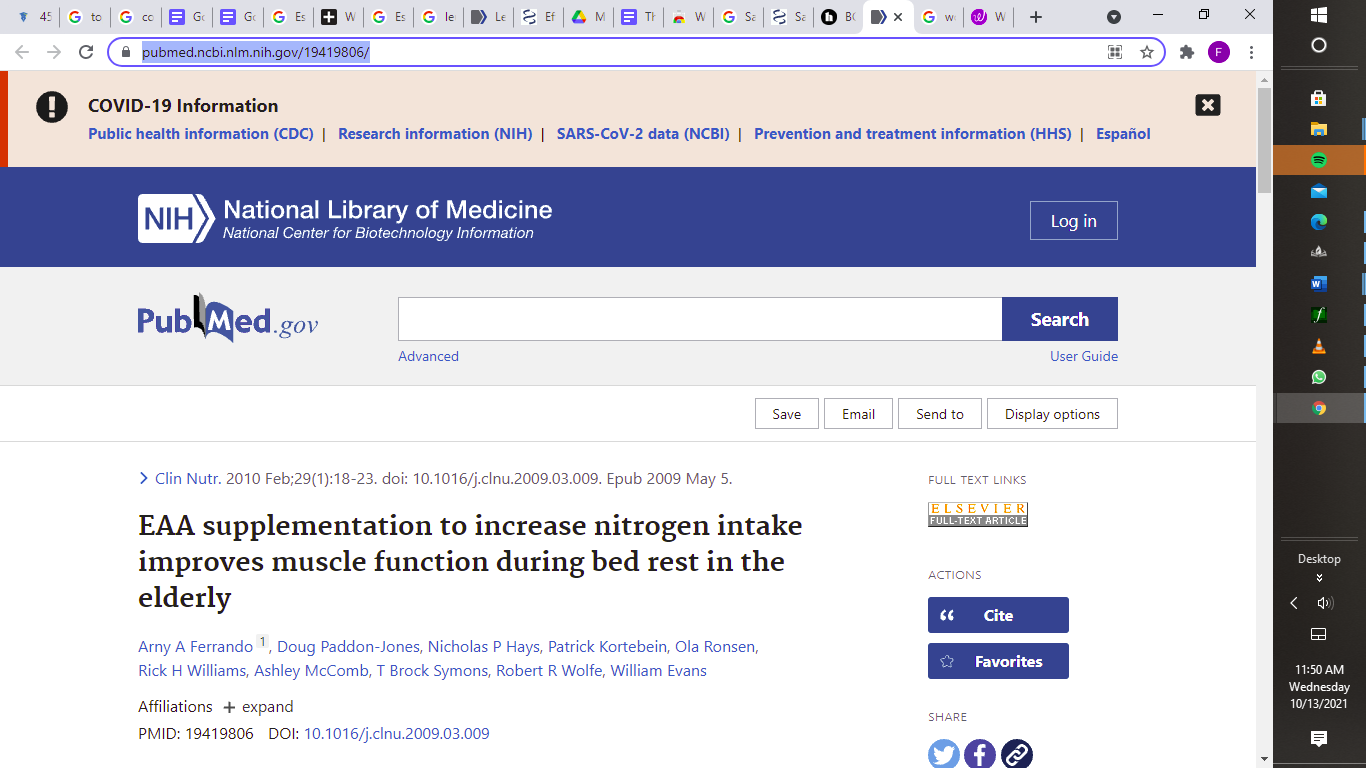The height and width of the screenshot is (768, 1366).
Task: Copy the article permalink icon
Action: coord(1016,753)
